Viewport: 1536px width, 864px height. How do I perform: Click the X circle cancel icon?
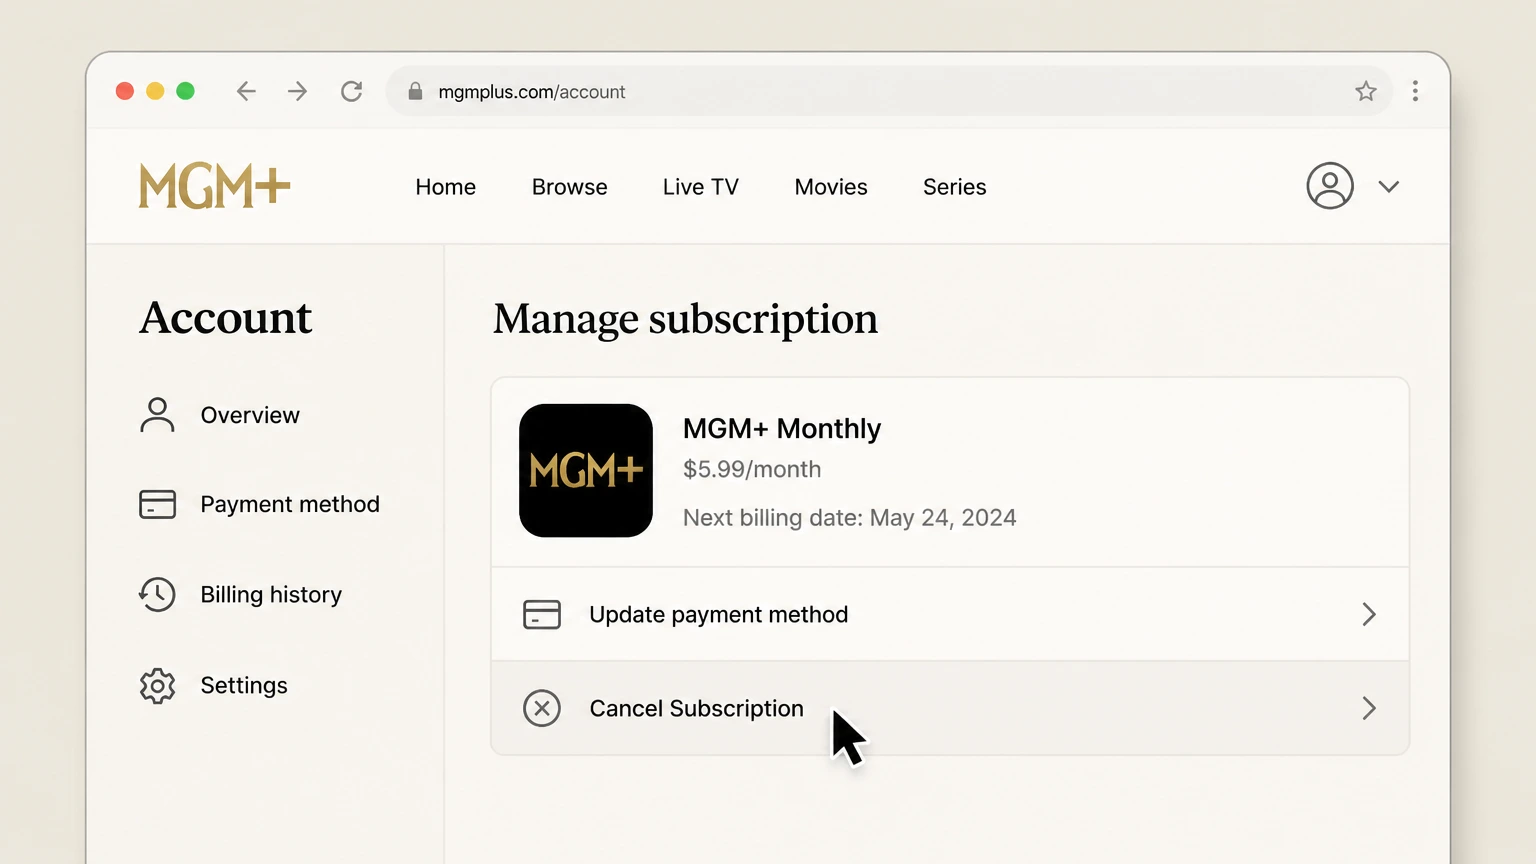tap(542, 708)
